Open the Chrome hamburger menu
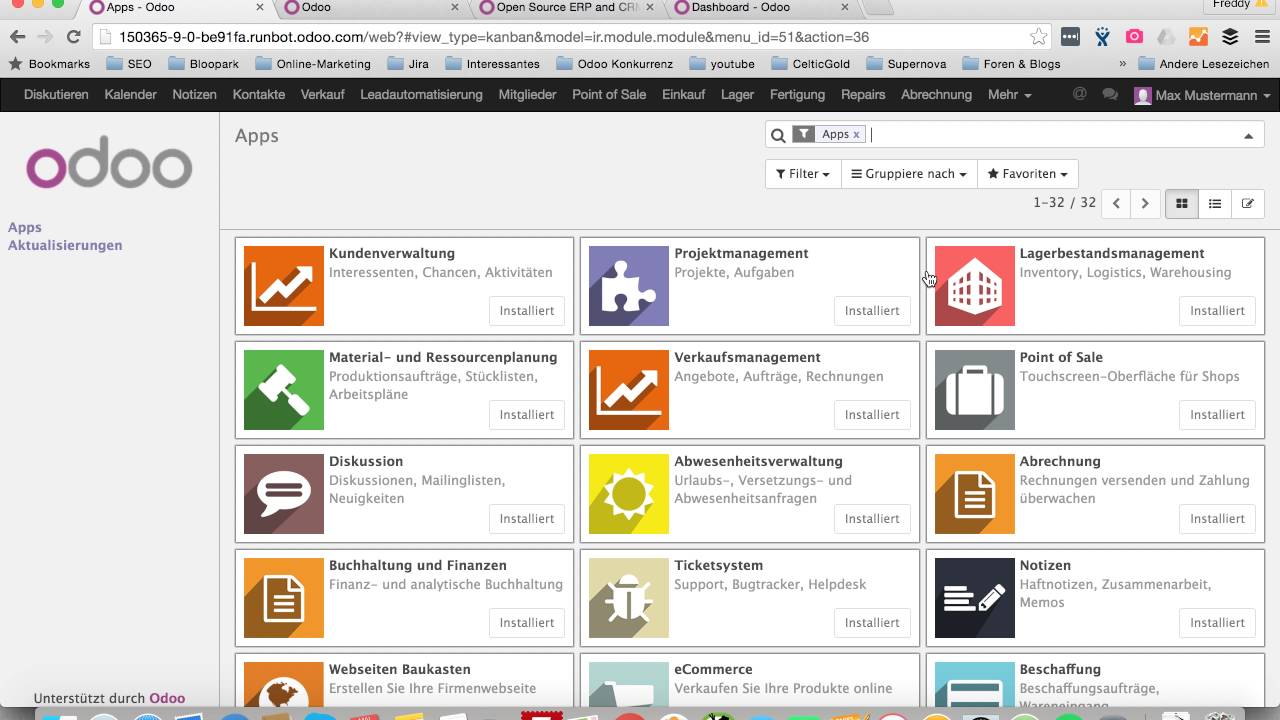The image size is (1280, 720). (1261, 37)
